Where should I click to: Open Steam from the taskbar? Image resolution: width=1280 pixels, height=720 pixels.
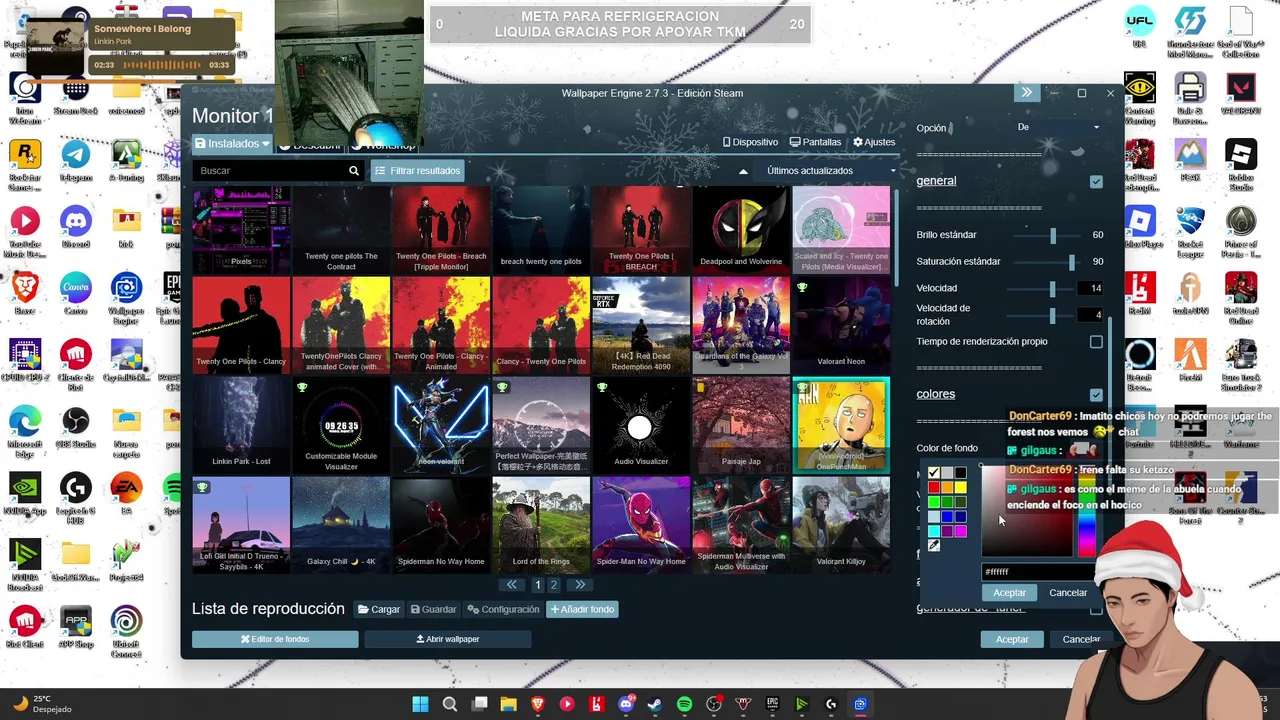[655, 704]
